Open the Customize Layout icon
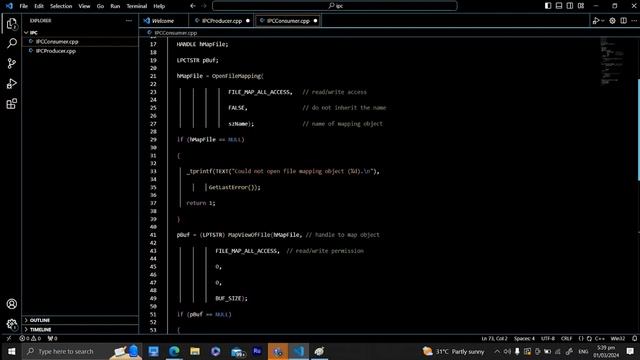 point(581,6)
